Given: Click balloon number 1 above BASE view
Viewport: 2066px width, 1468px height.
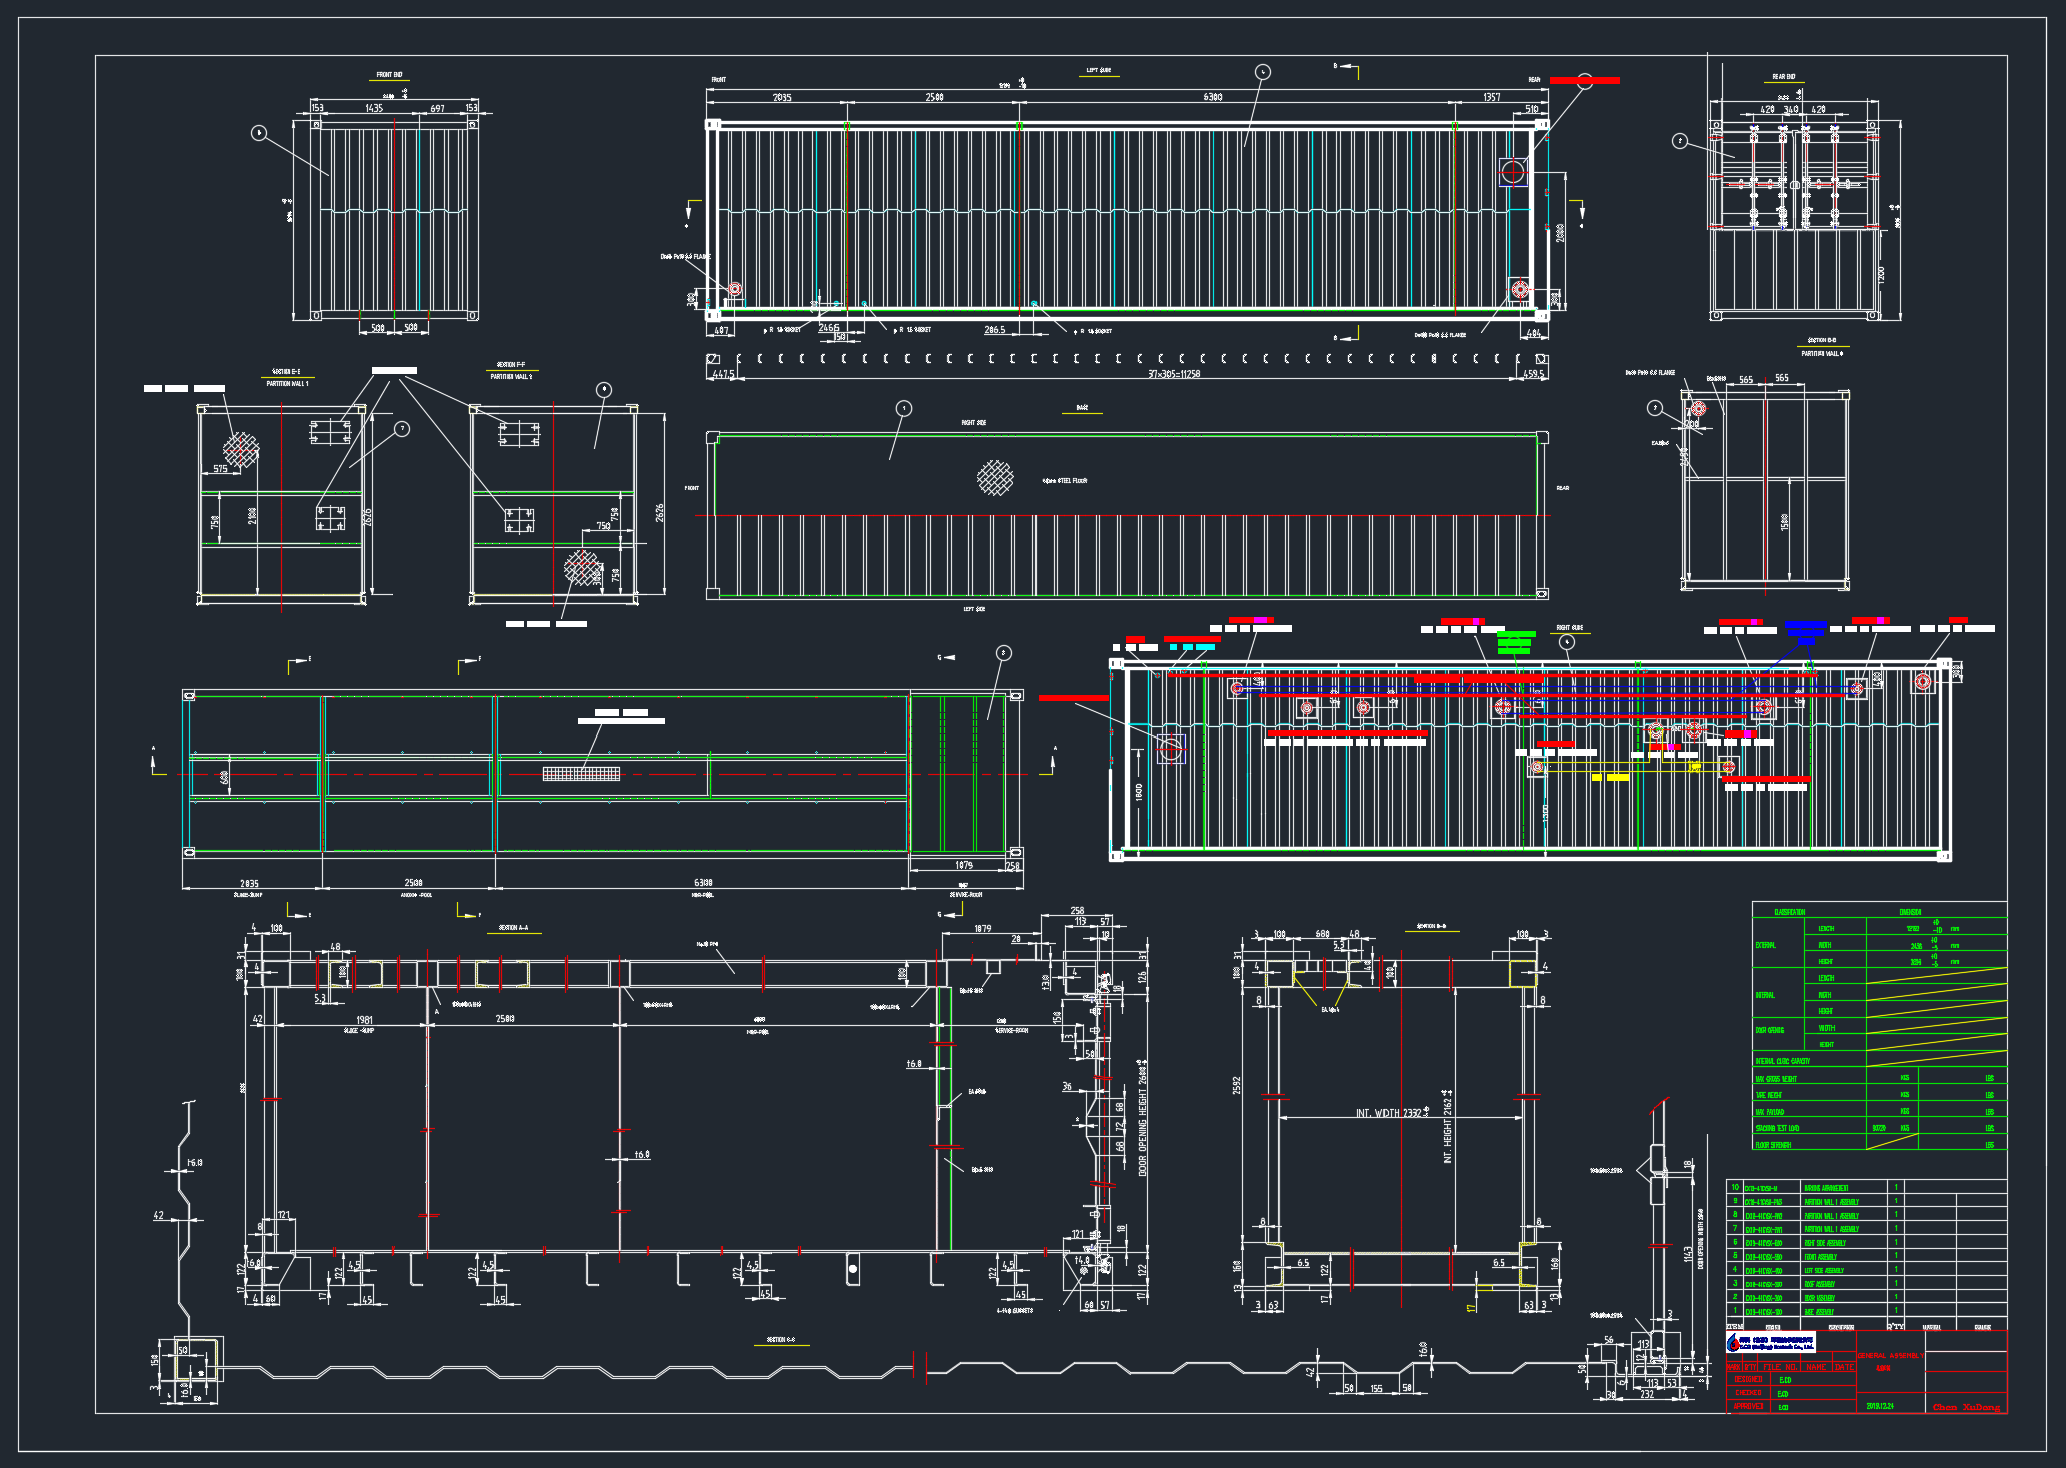Looking at the screenshot, I should [x=904, y=408].
